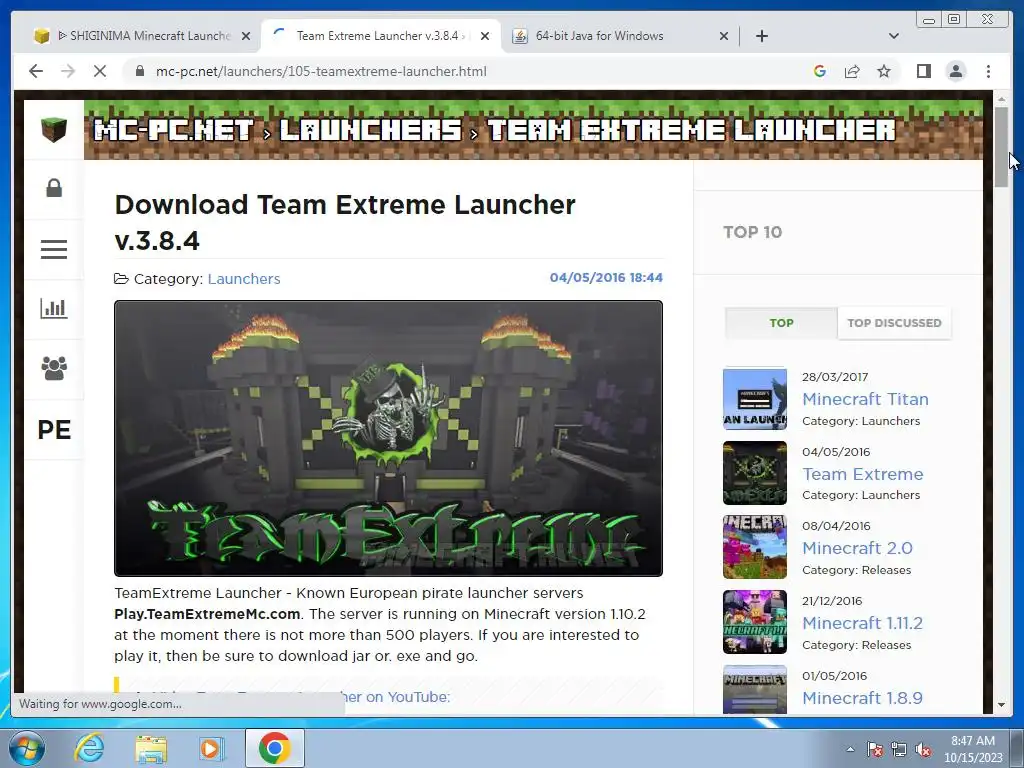This screenshot has width=1024, height=768.
Task: Open the lock login icon in sidebar
Action: point(54,188)
